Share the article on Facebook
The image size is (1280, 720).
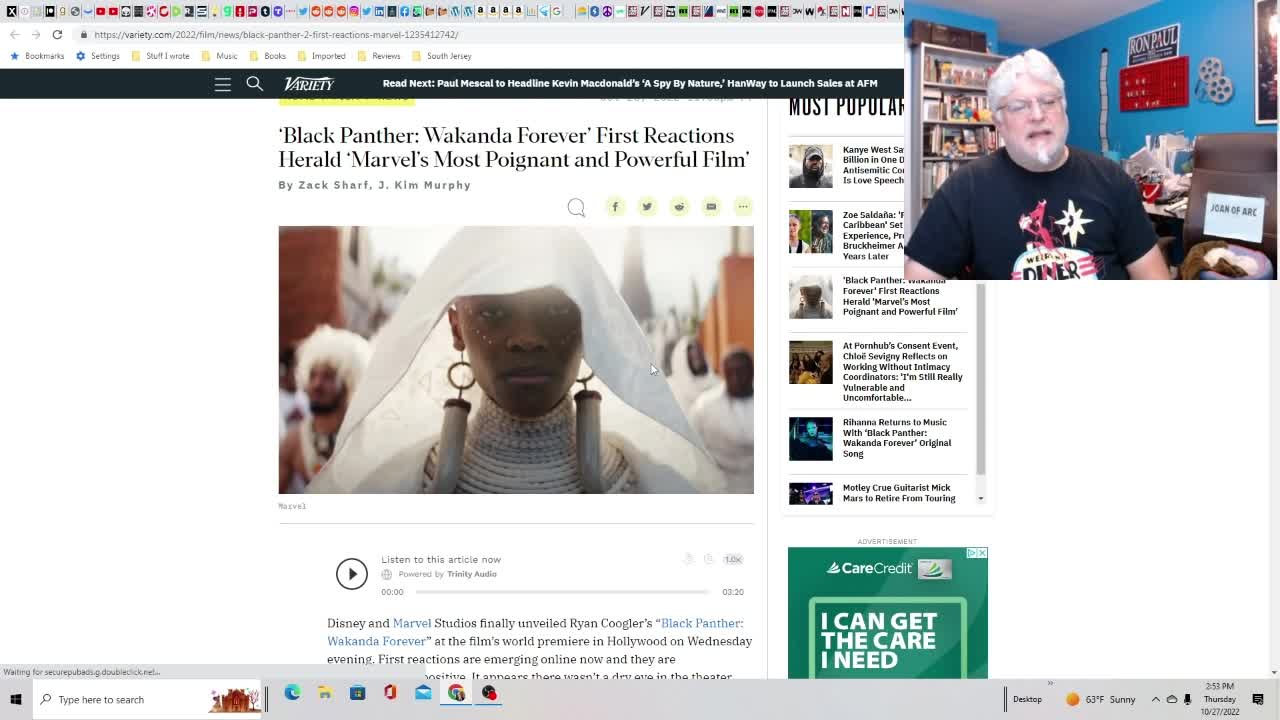(x=615, y=207)
